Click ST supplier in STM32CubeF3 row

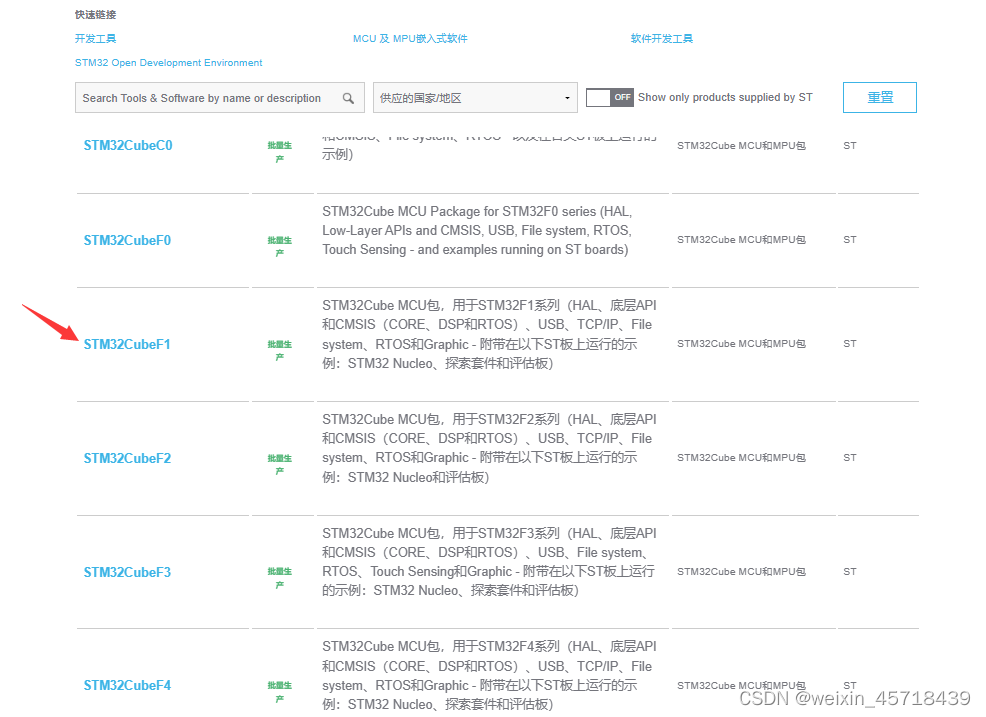pos(850,571)
